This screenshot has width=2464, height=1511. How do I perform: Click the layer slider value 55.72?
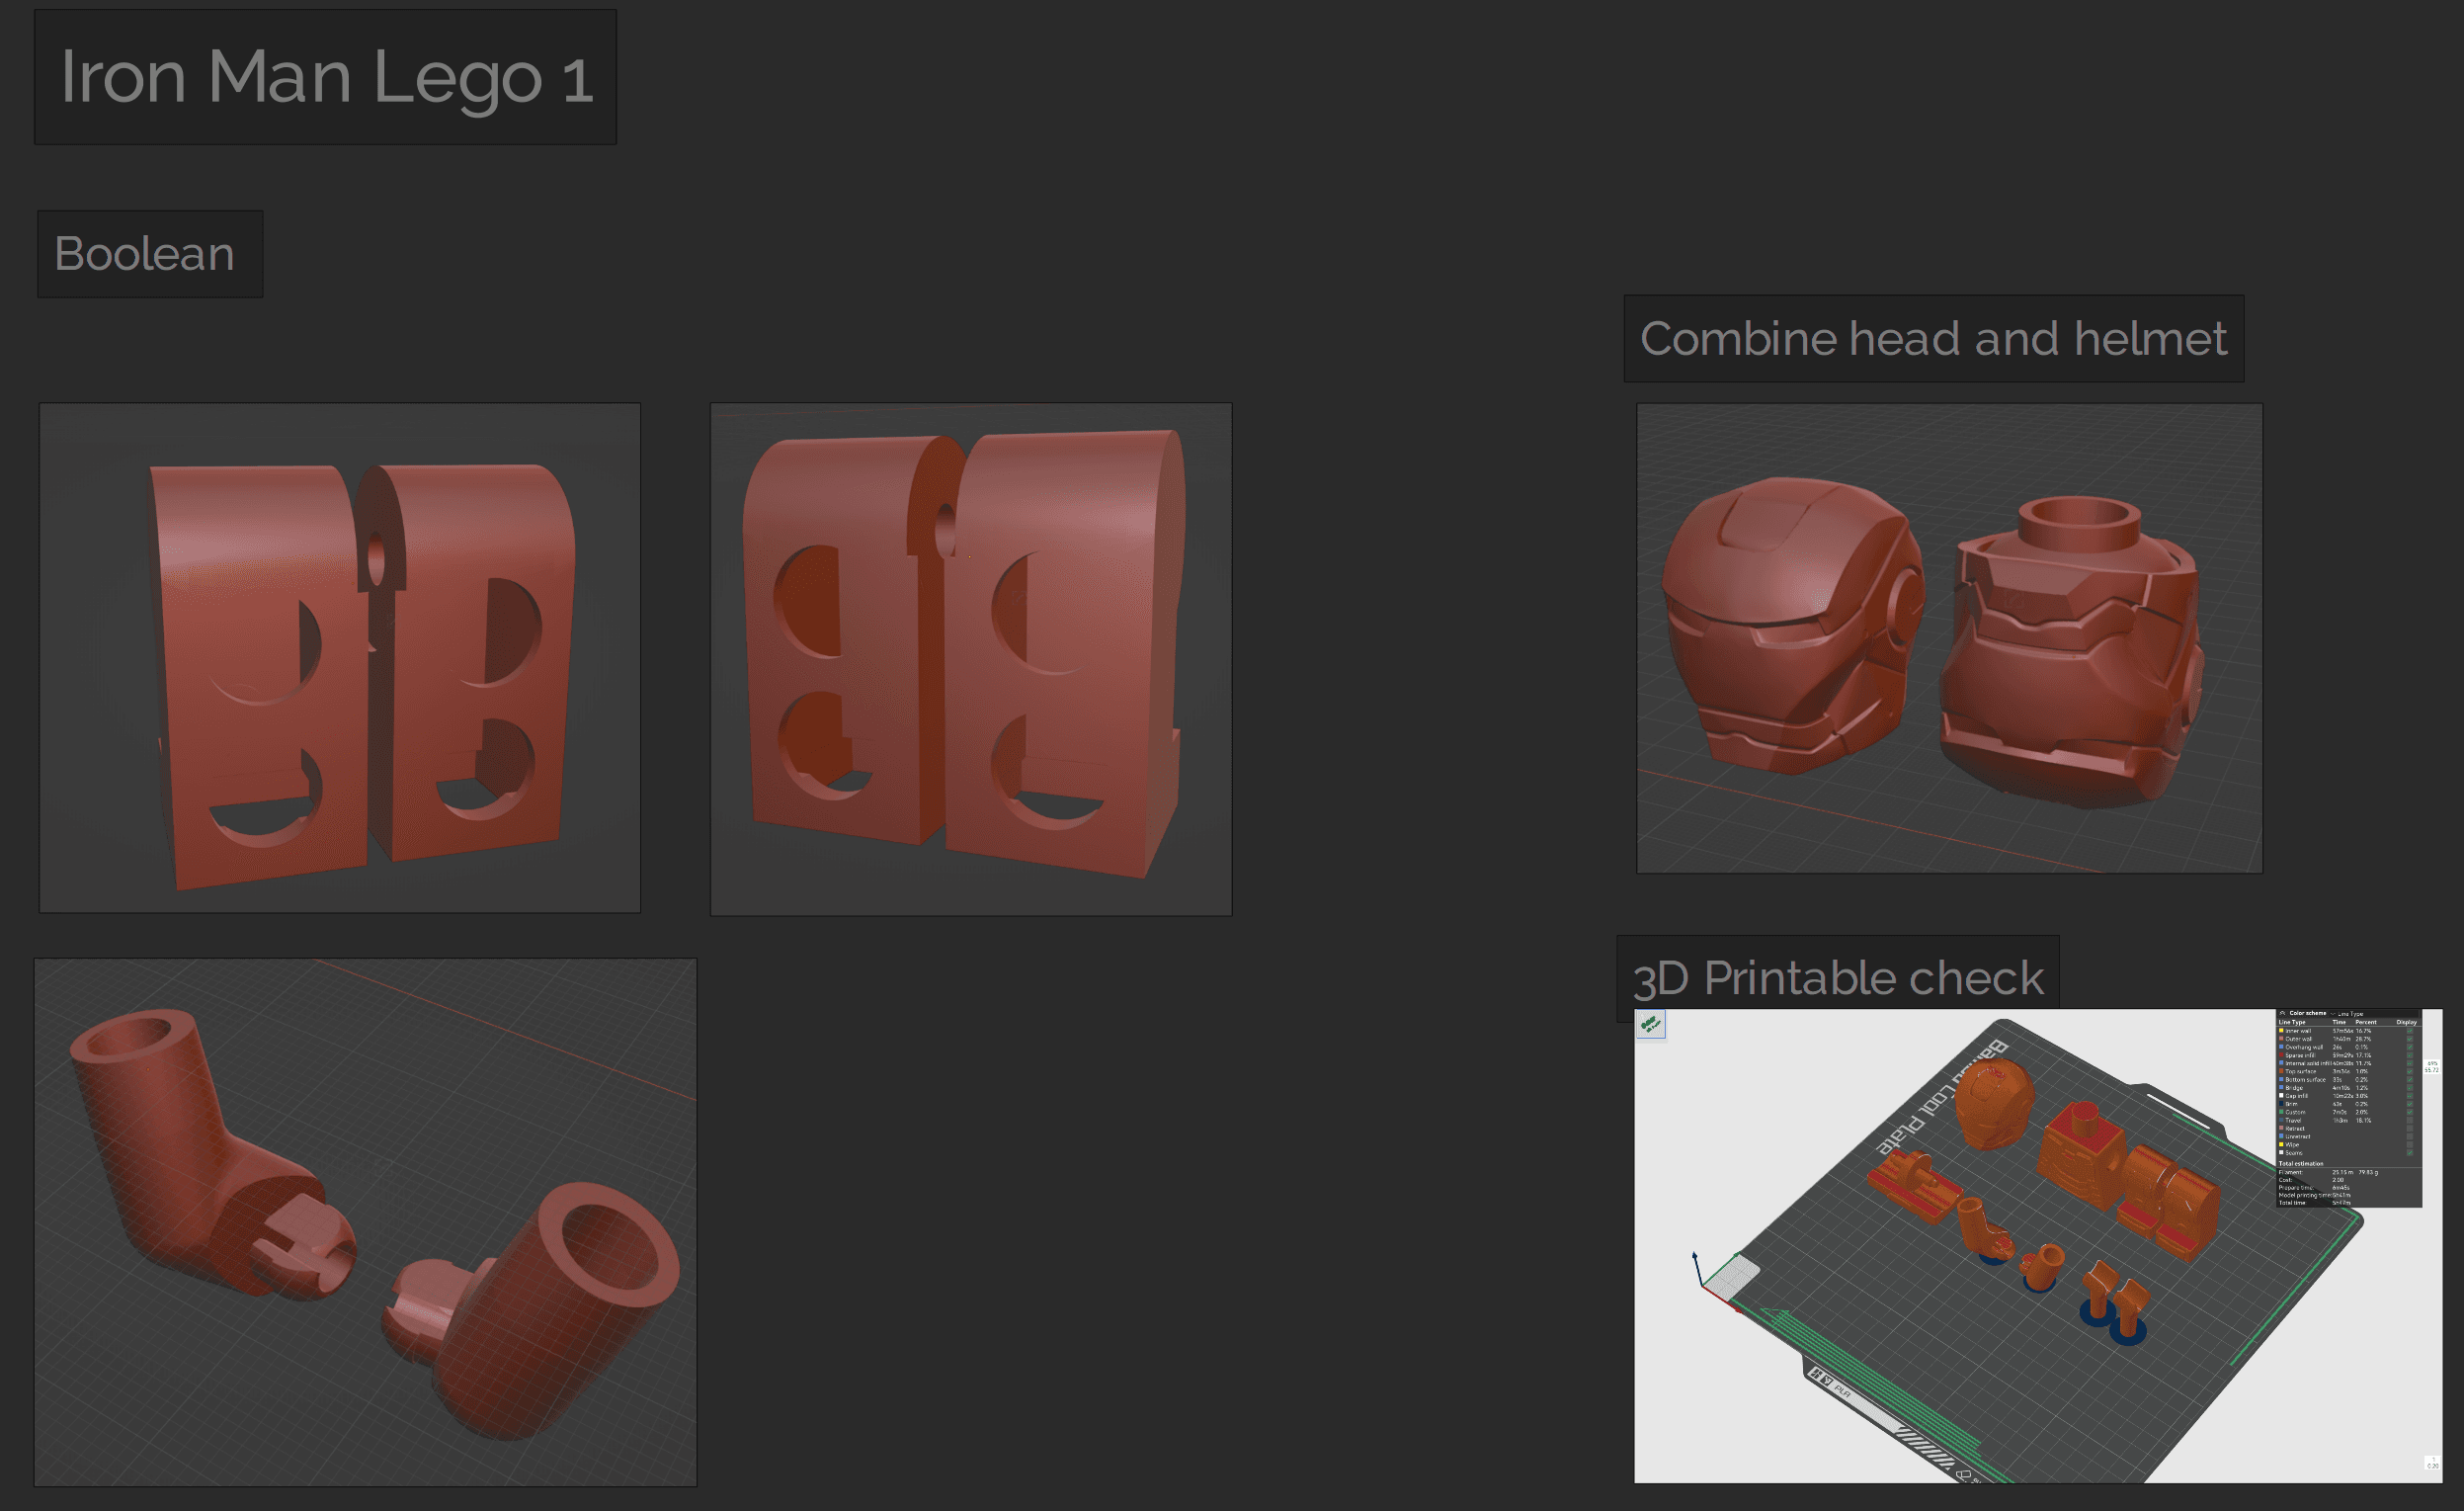coord(2432,1071)
